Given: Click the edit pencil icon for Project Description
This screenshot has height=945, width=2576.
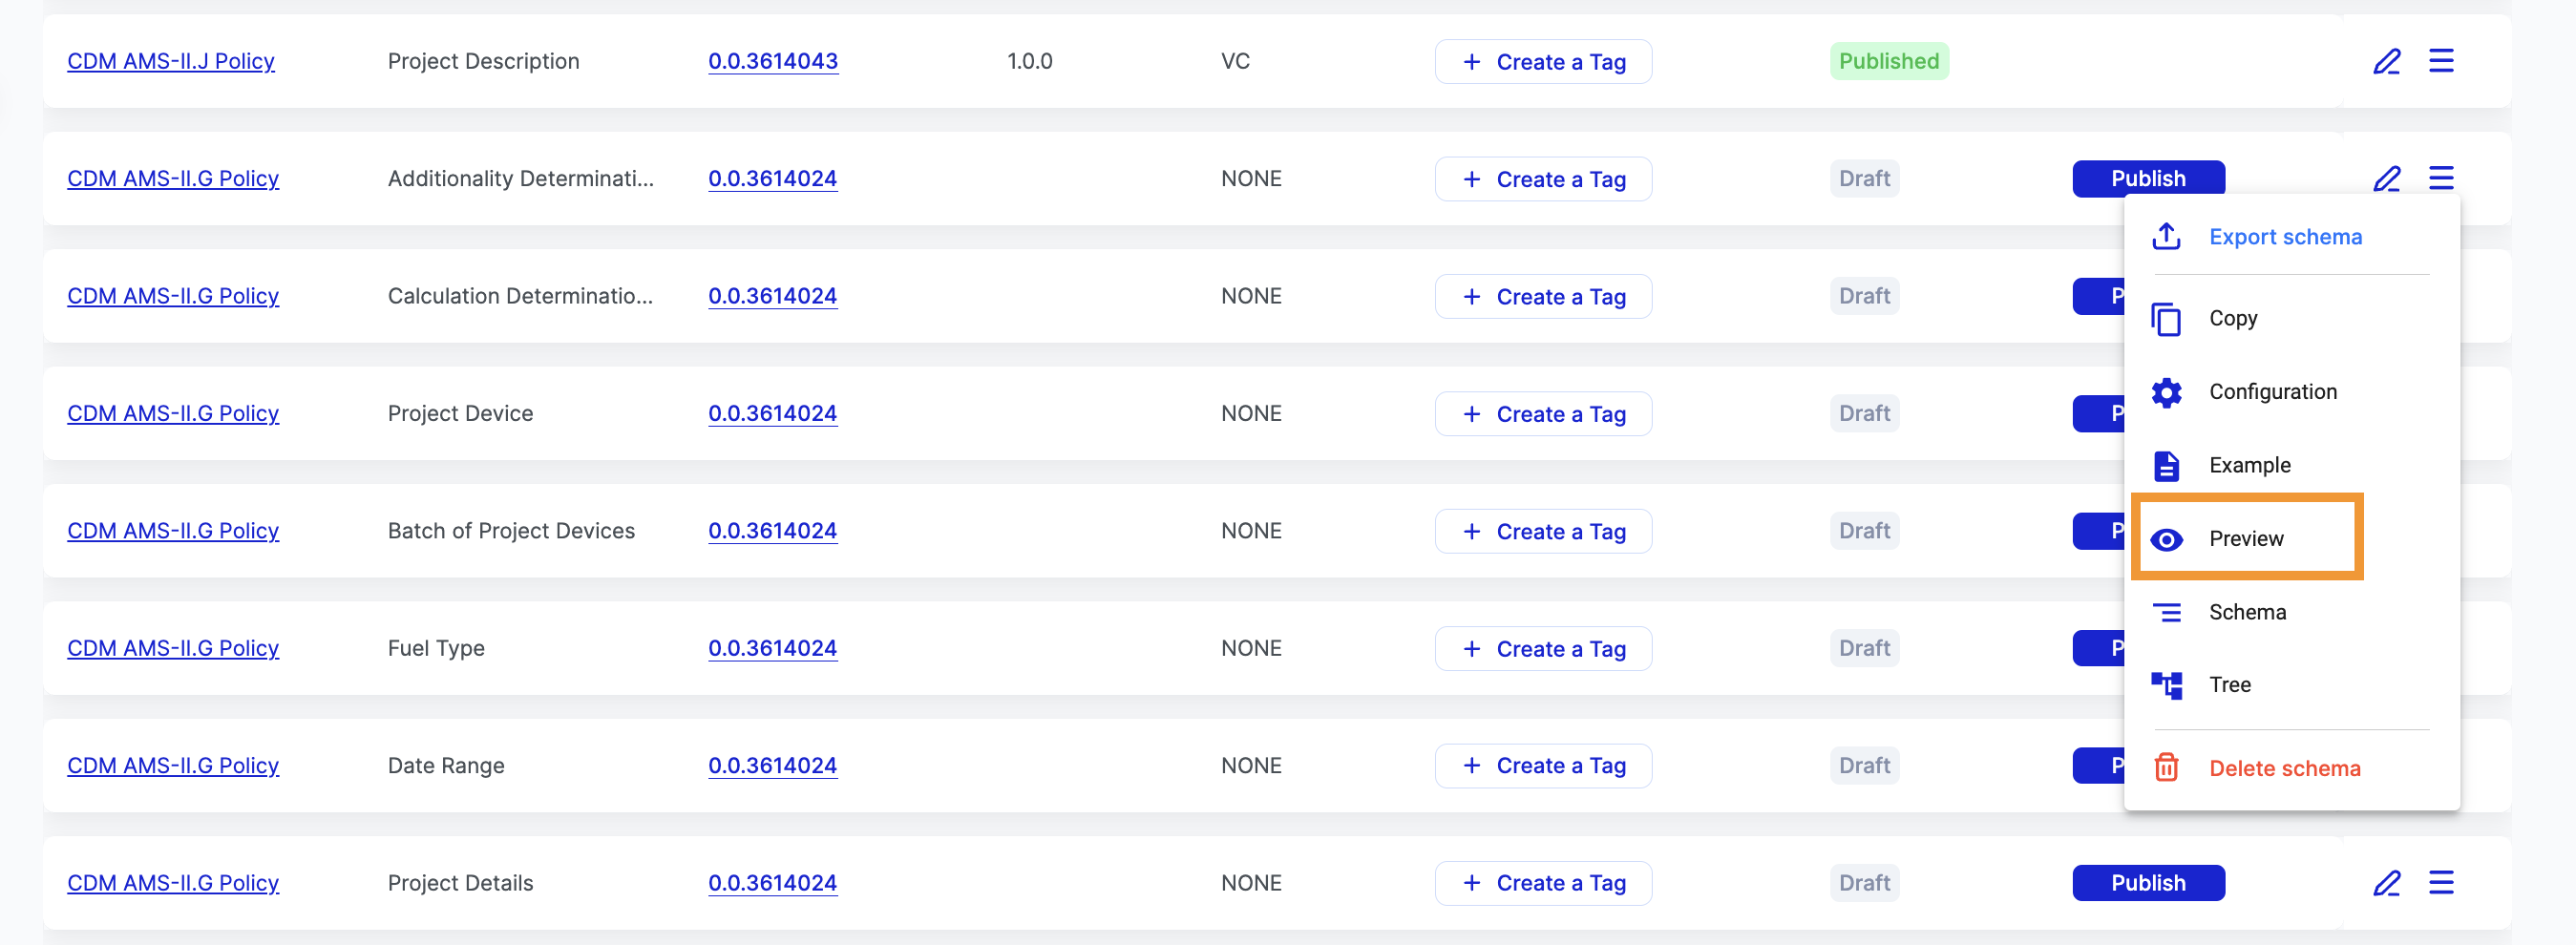Looking at the screenshot, I should point(2387,62).
